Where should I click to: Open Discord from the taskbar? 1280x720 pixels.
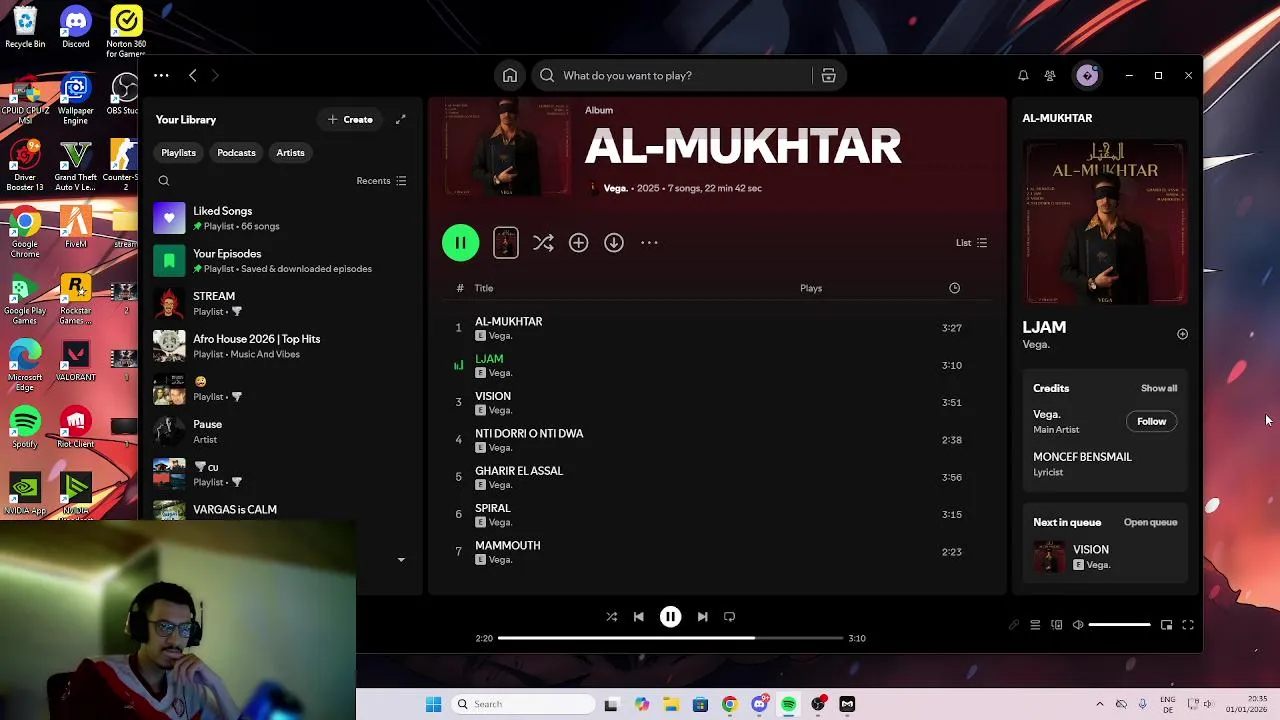(x=759, y=704)
